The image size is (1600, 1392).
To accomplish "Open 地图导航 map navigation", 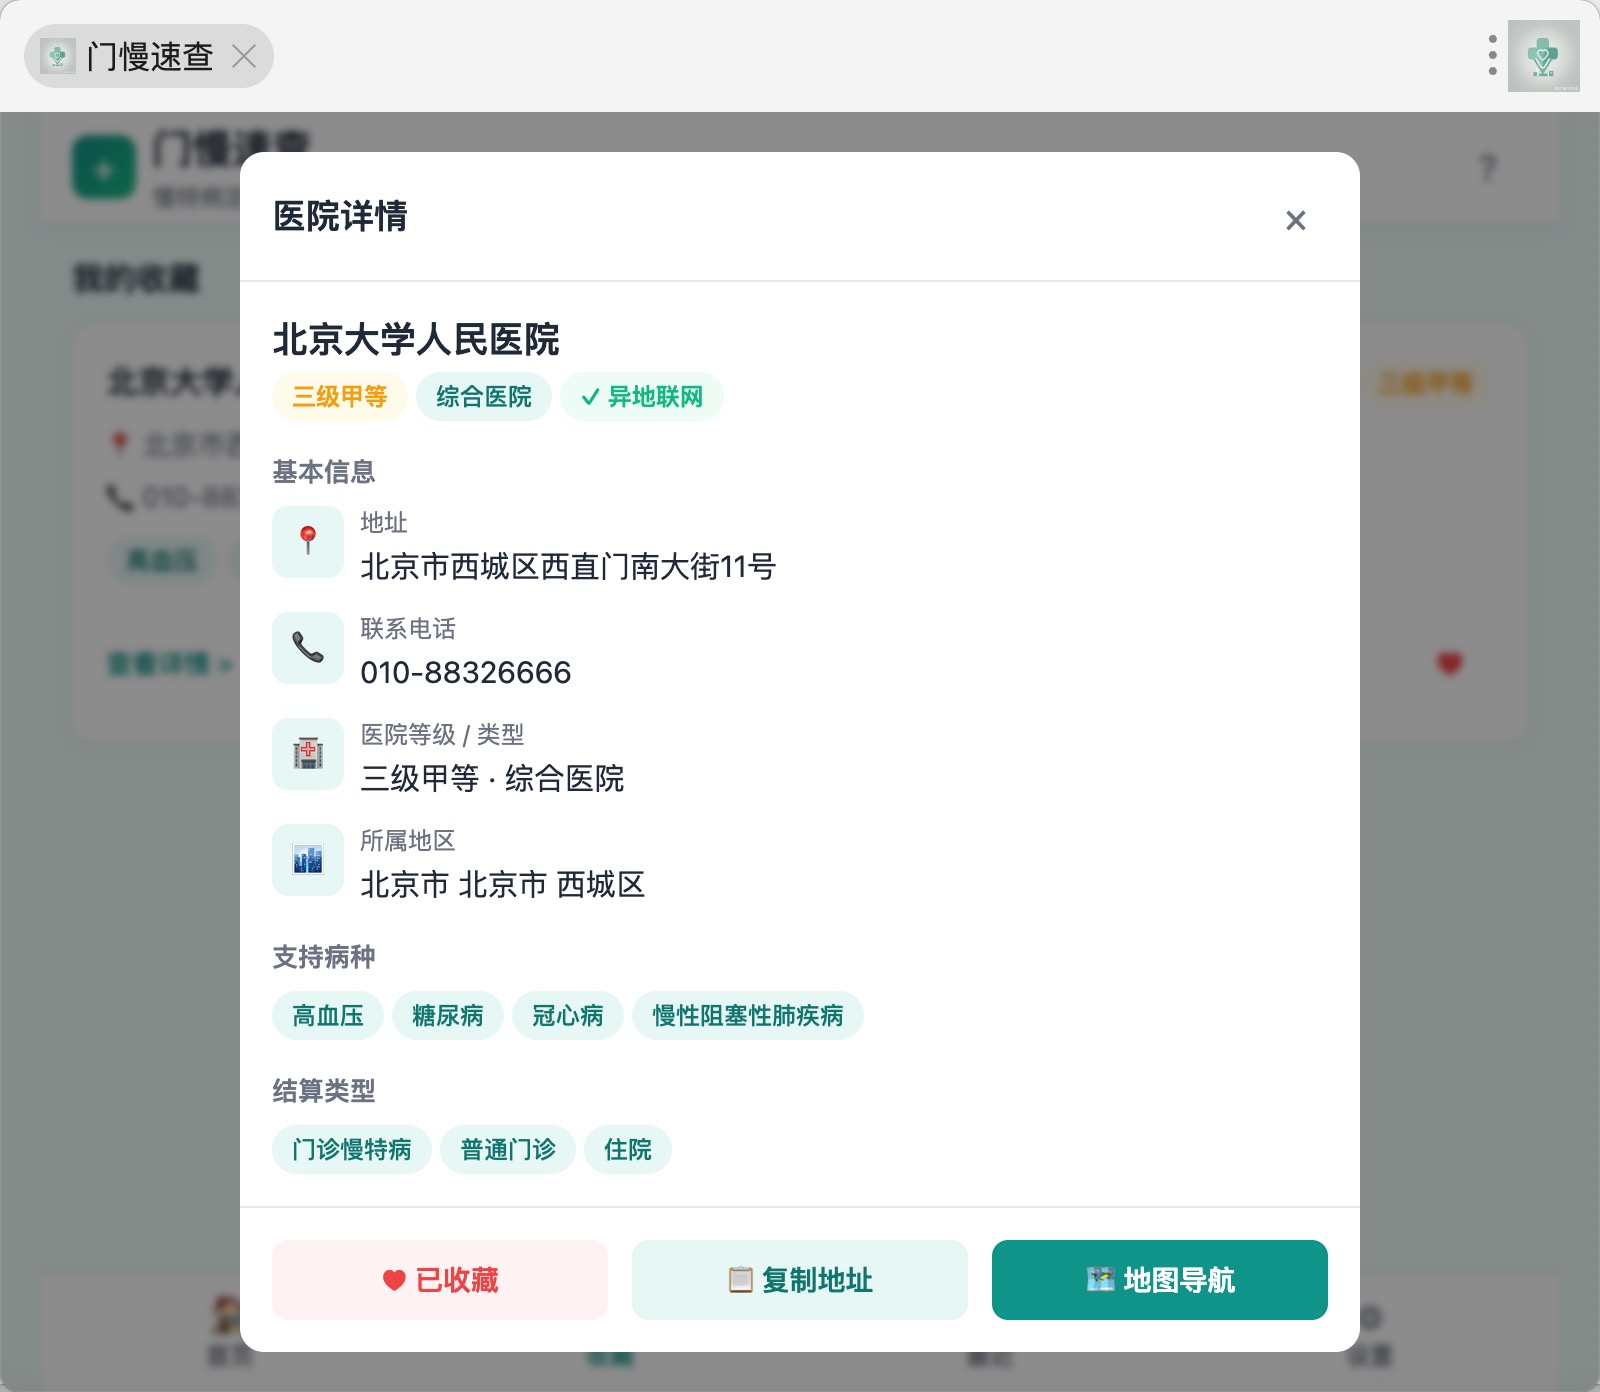I will [1160, 1280].
